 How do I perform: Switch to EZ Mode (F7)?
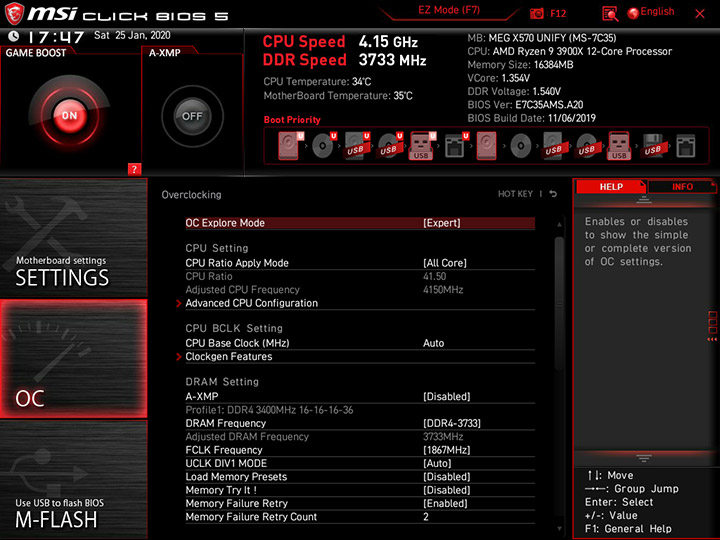tap(449, 10)
